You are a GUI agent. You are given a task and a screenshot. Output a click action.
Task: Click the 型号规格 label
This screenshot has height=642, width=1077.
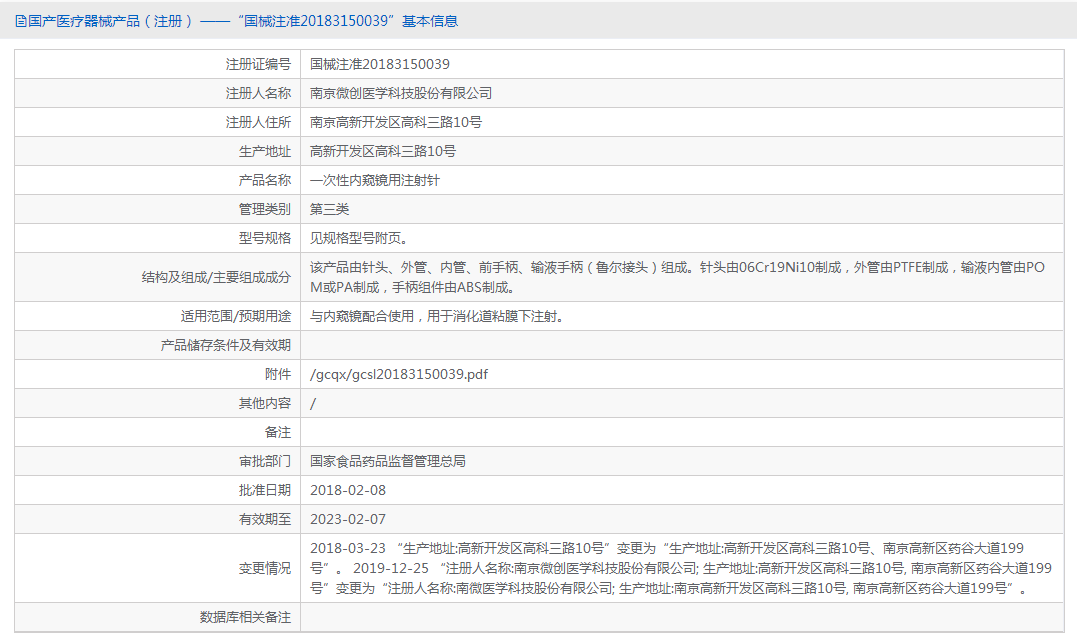(x=264, y=238)
